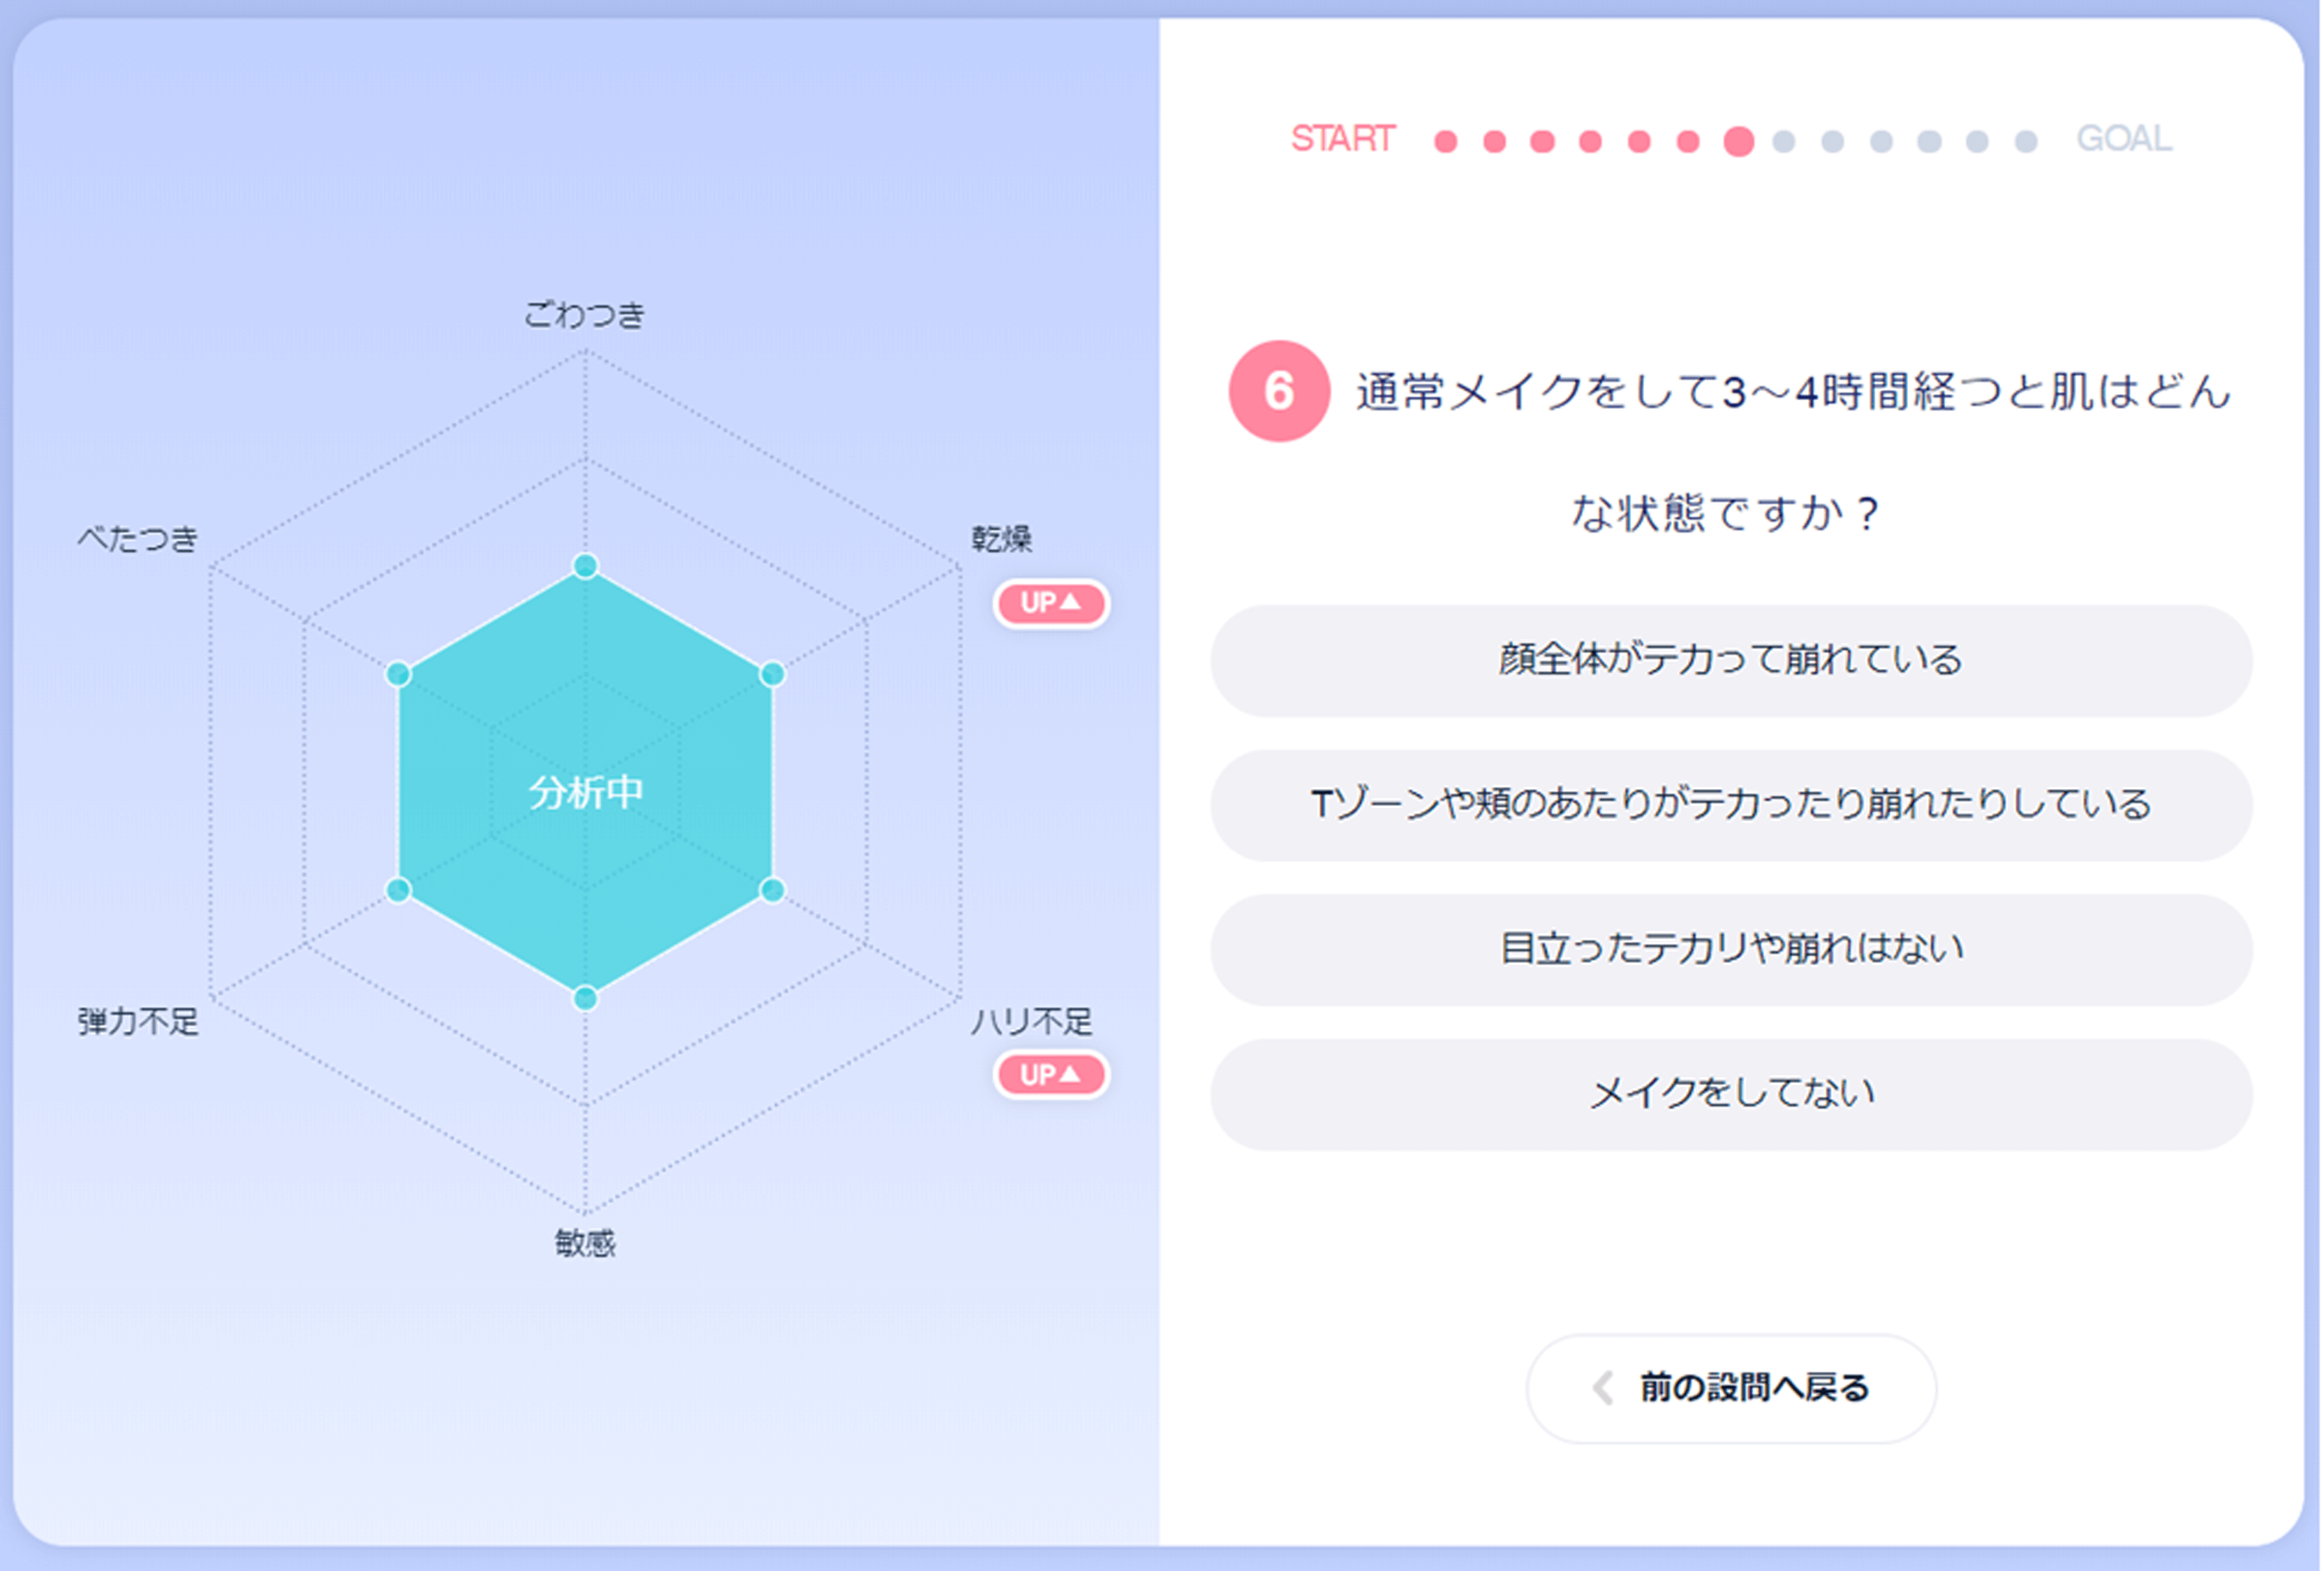This screenshot has height=1571, width=2324.
Task: Click the first pink progress dot after START
Action: [1445, 141]
